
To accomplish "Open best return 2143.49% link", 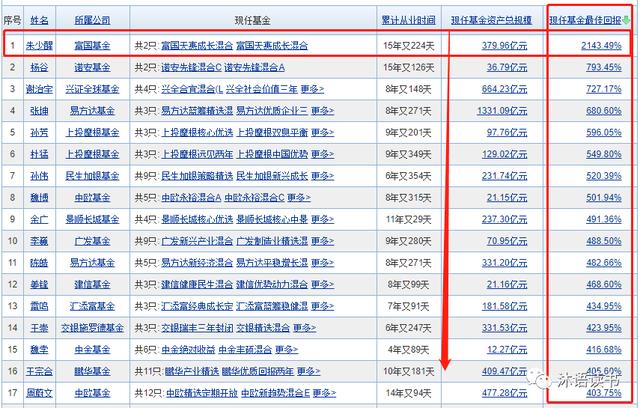I will click(x=601, y=45).
